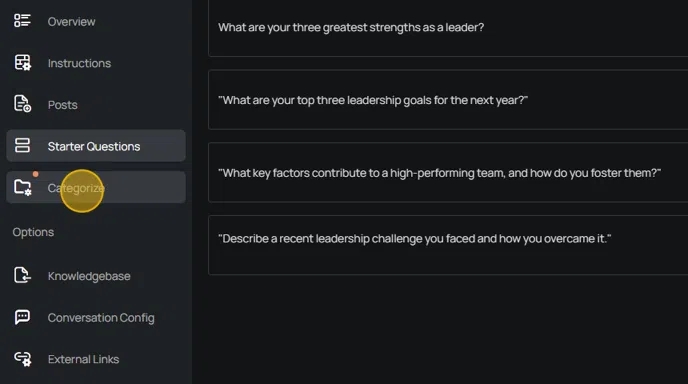Open Conversation Config settings

[x=101, y=317]
